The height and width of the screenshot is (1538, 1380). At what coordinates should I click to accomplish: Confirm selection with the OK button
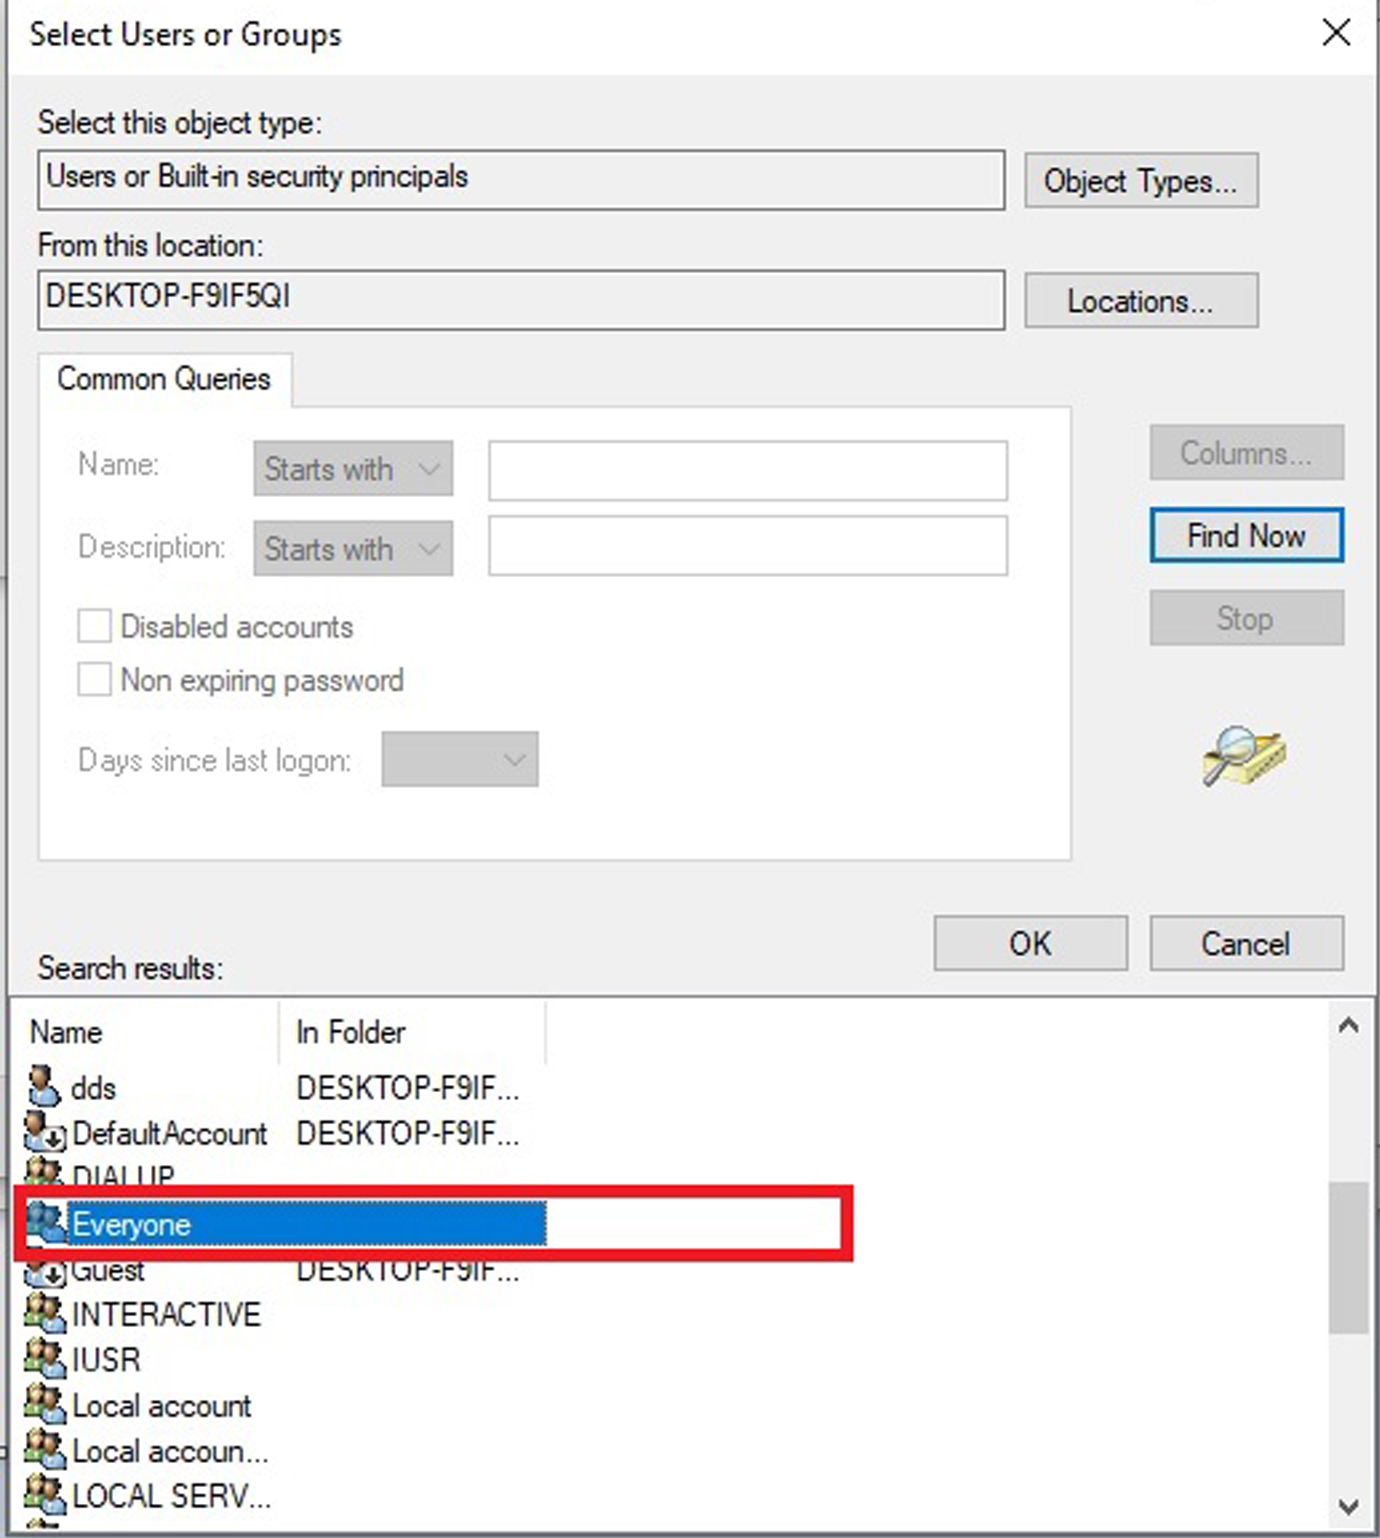pyautogui.click(x=1030, y=943)
